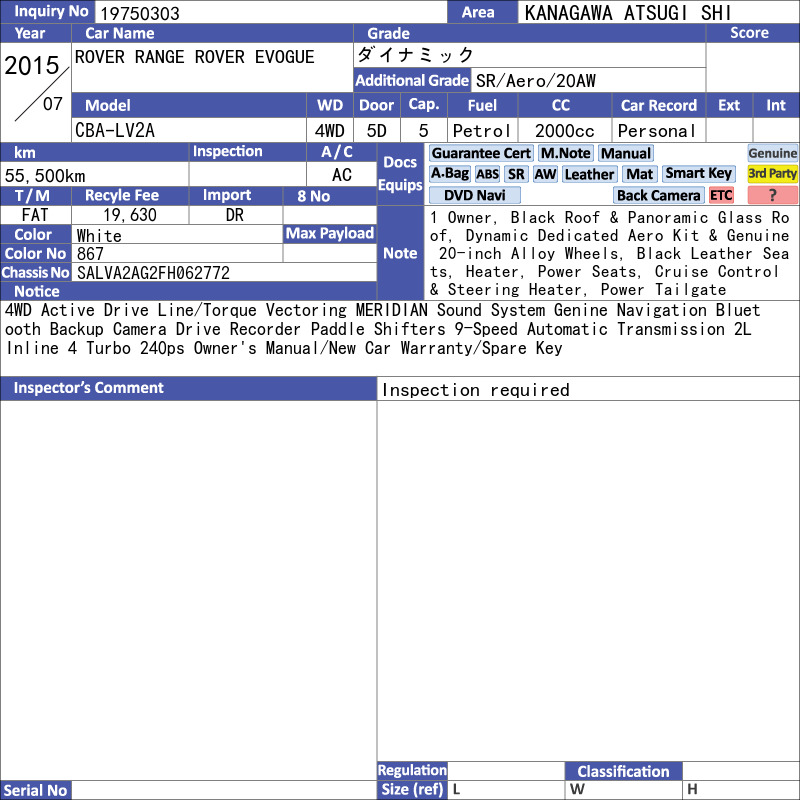Click the red ETC badge
This screenshot has width=800, height=800.
click(721, 195)
